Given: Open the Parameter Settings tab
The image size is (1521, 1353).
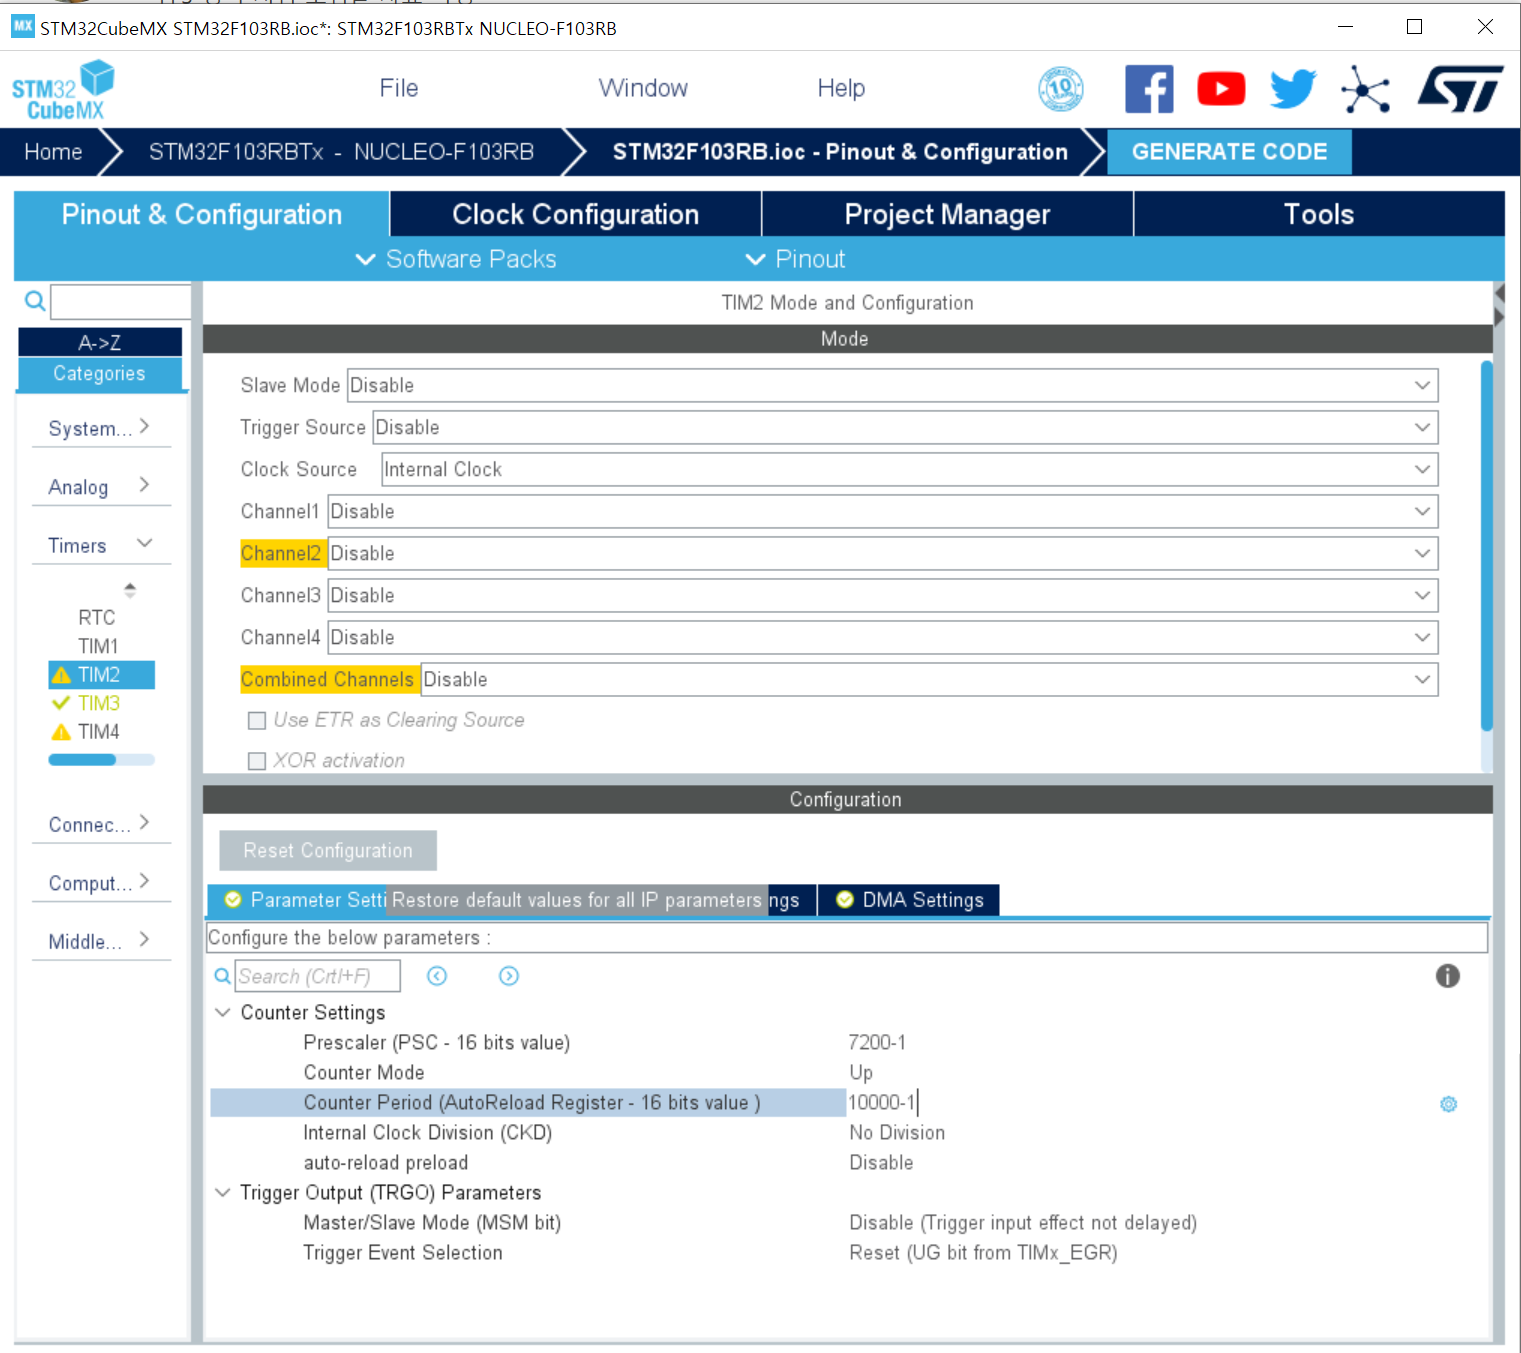Looking at the screenshot, I should point(298,900).
